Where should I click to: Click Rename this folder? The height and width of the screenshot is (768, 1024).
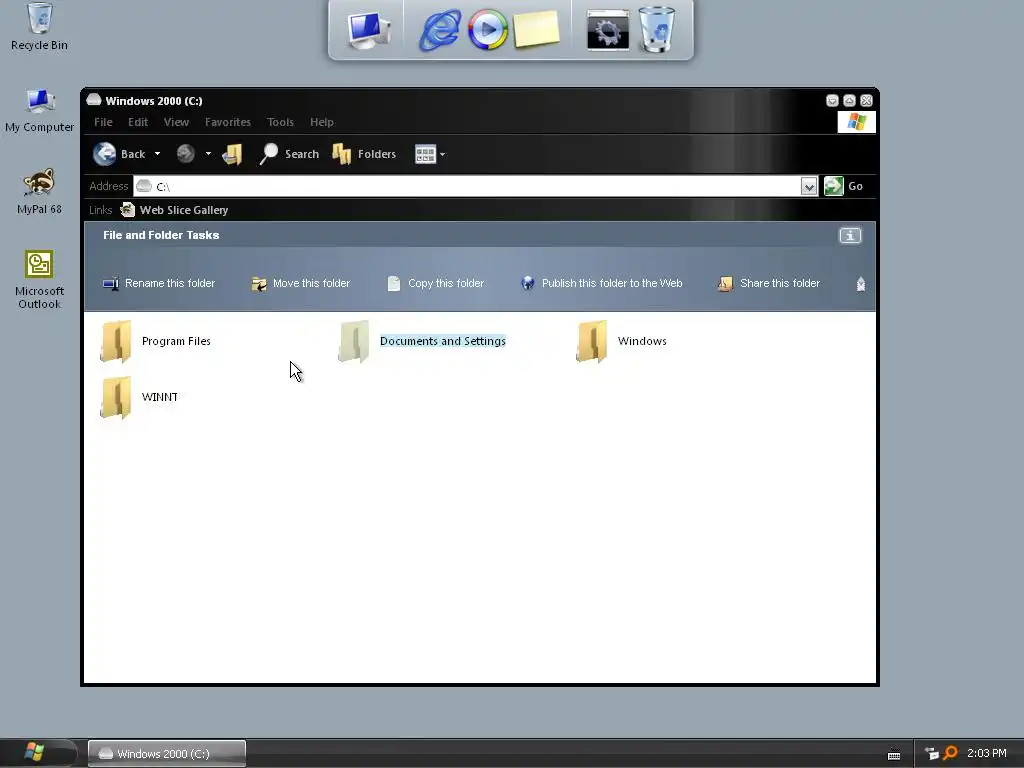coord(159,283)
